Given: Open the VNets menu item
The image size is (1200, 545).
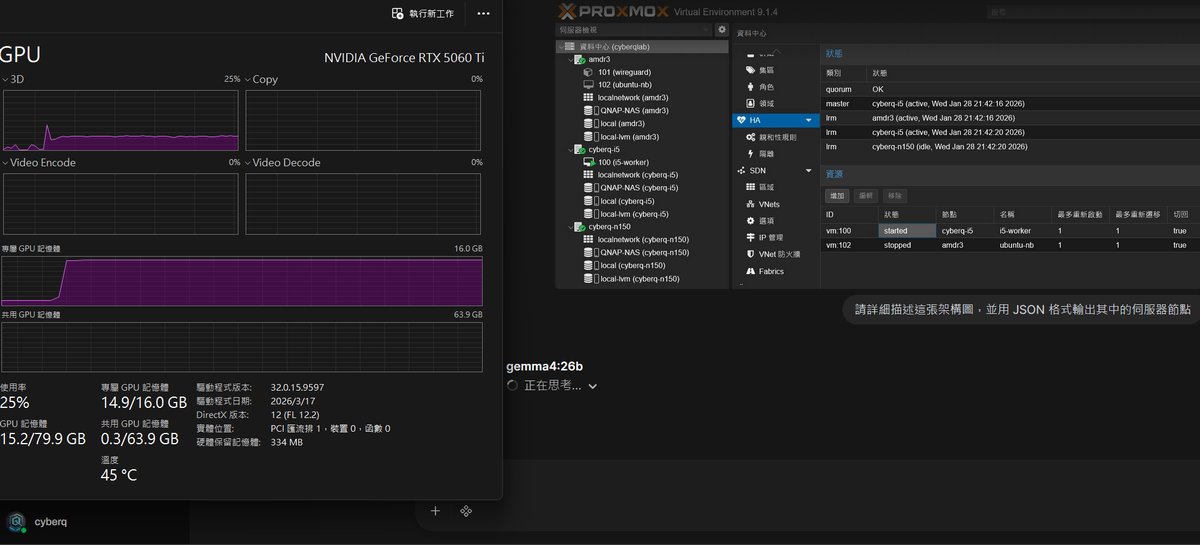Looking at the screenshot, I should tap(768, 204).
